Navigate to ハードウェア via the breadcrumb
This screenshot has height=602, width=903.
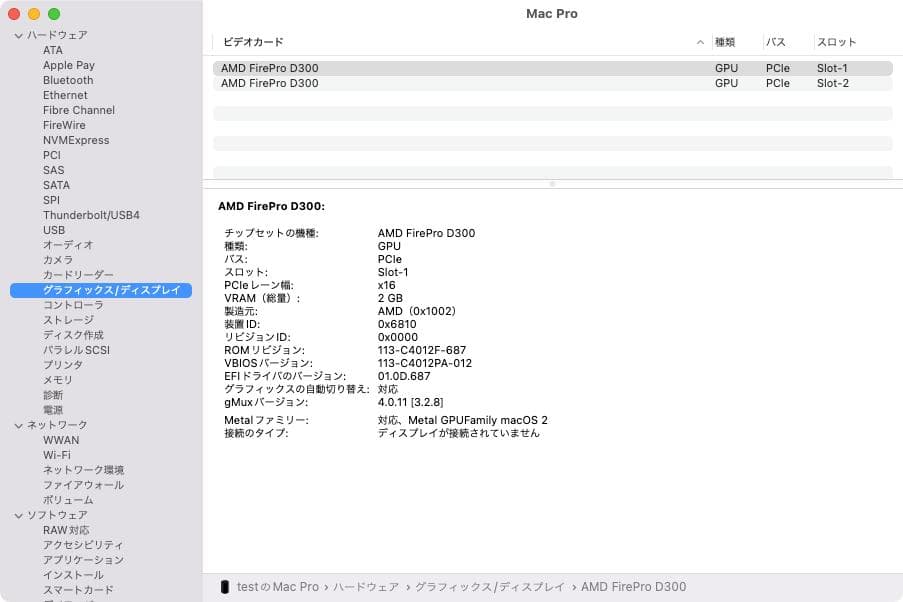click(367, 587)
